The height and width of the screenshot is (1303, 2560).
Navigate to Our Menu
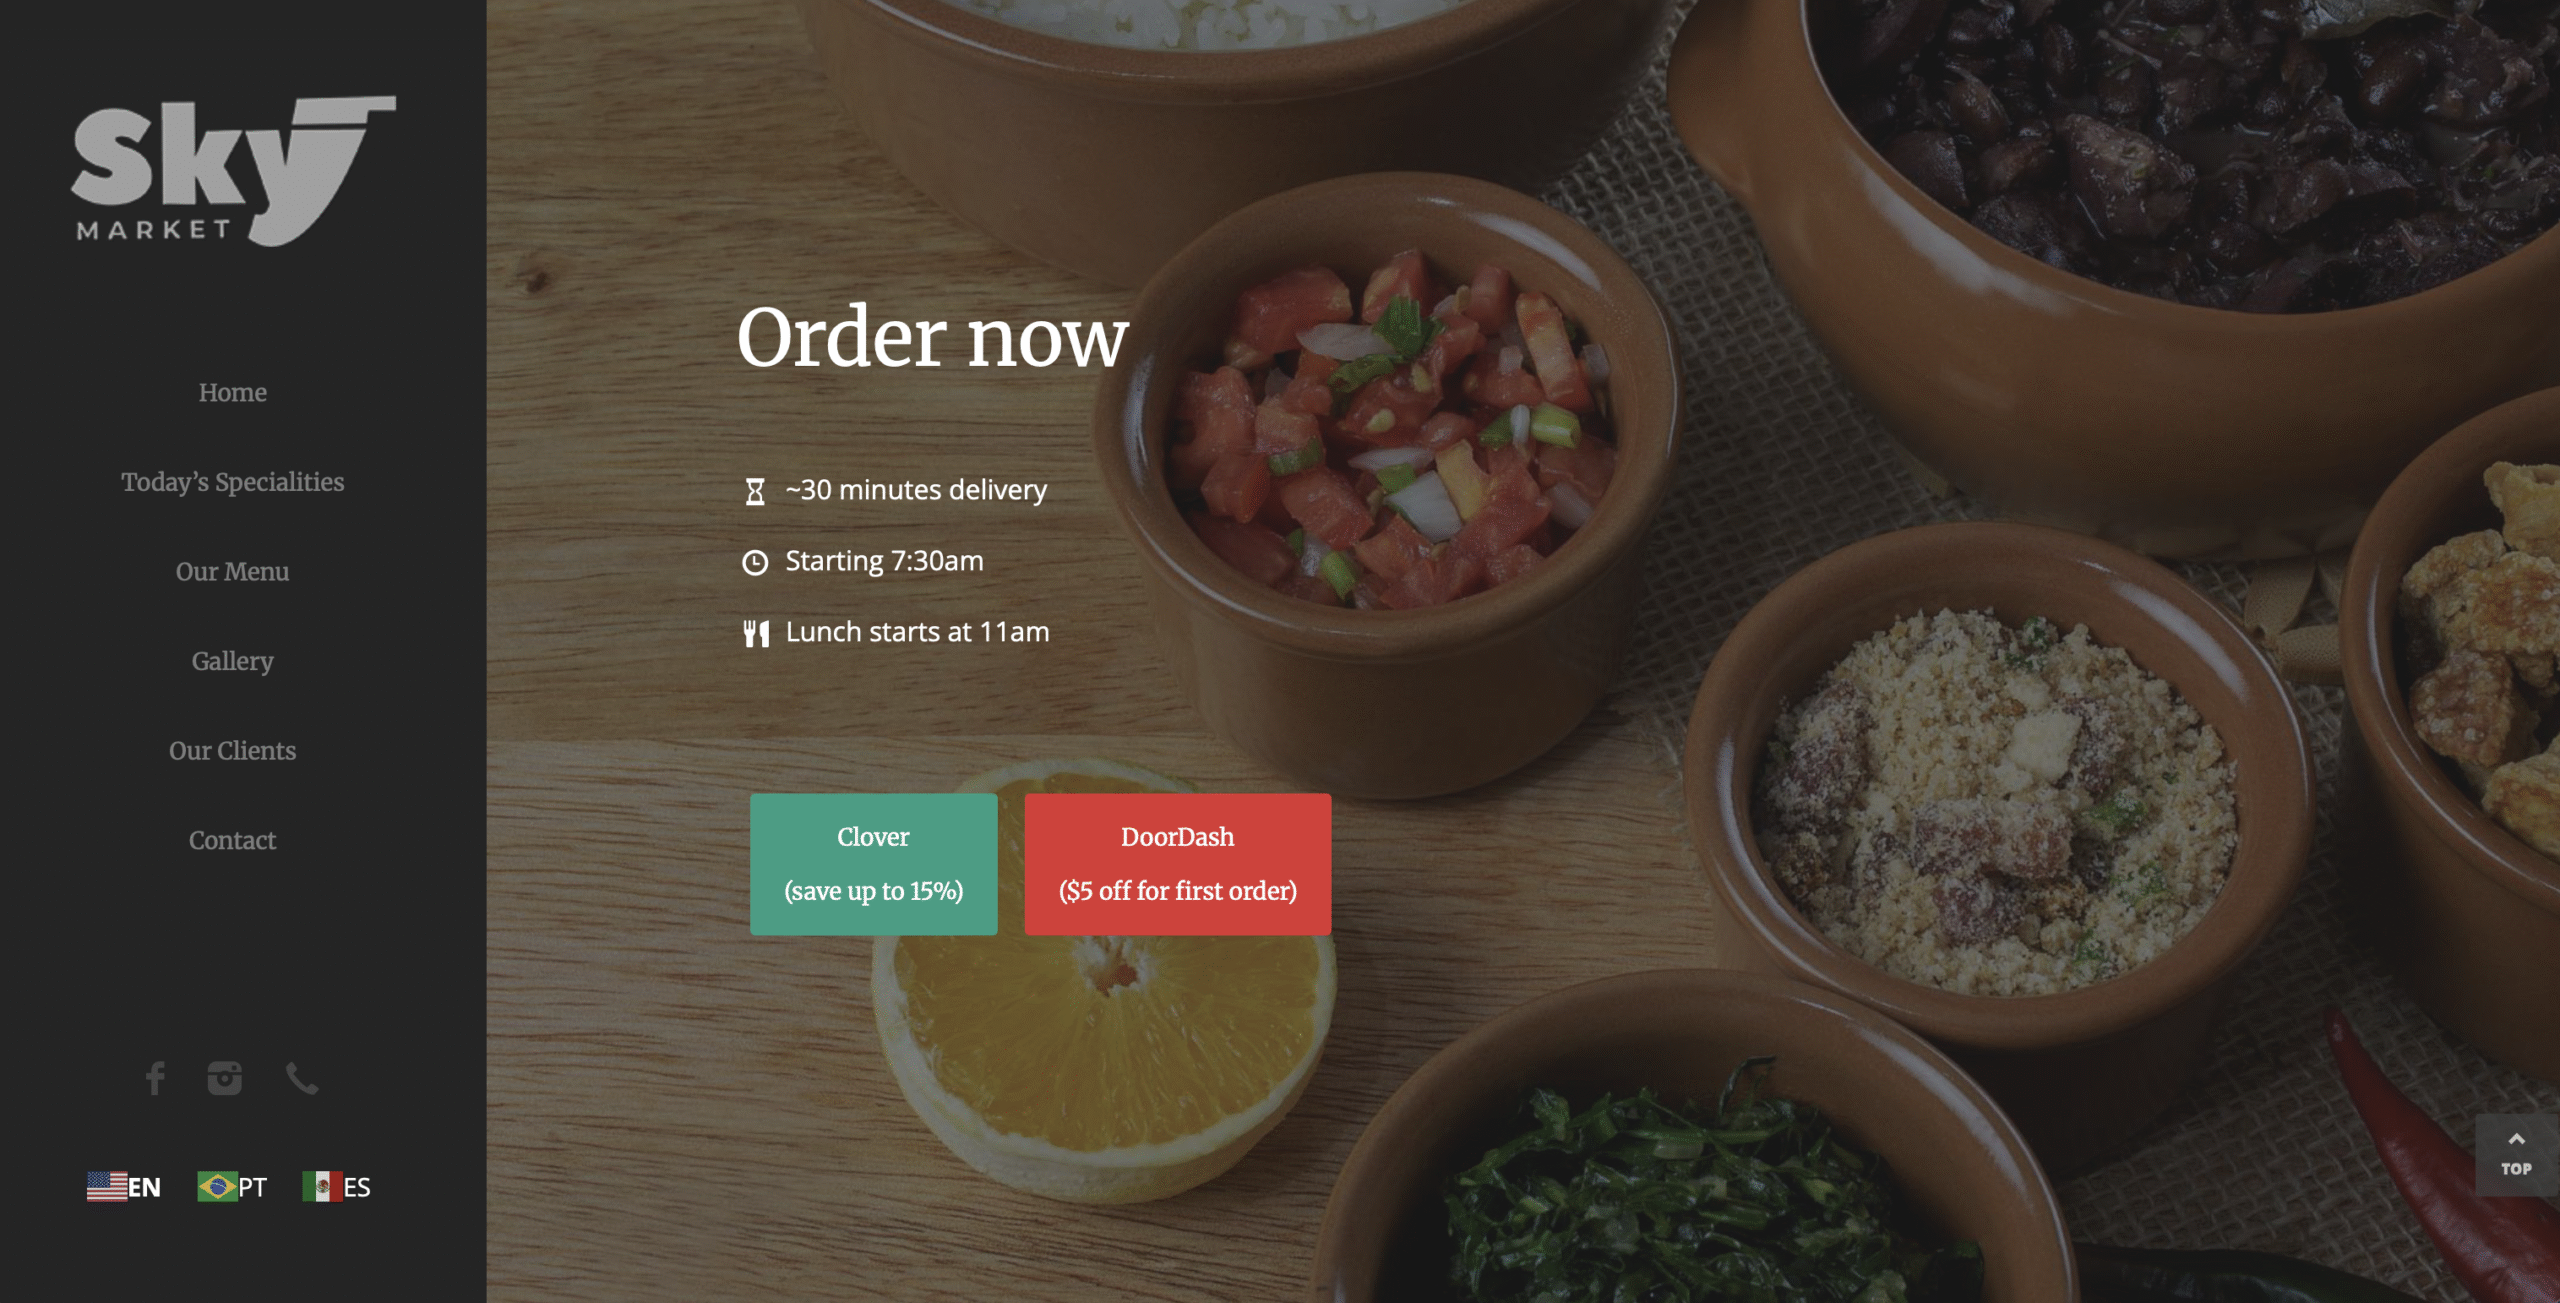(233, 571)
